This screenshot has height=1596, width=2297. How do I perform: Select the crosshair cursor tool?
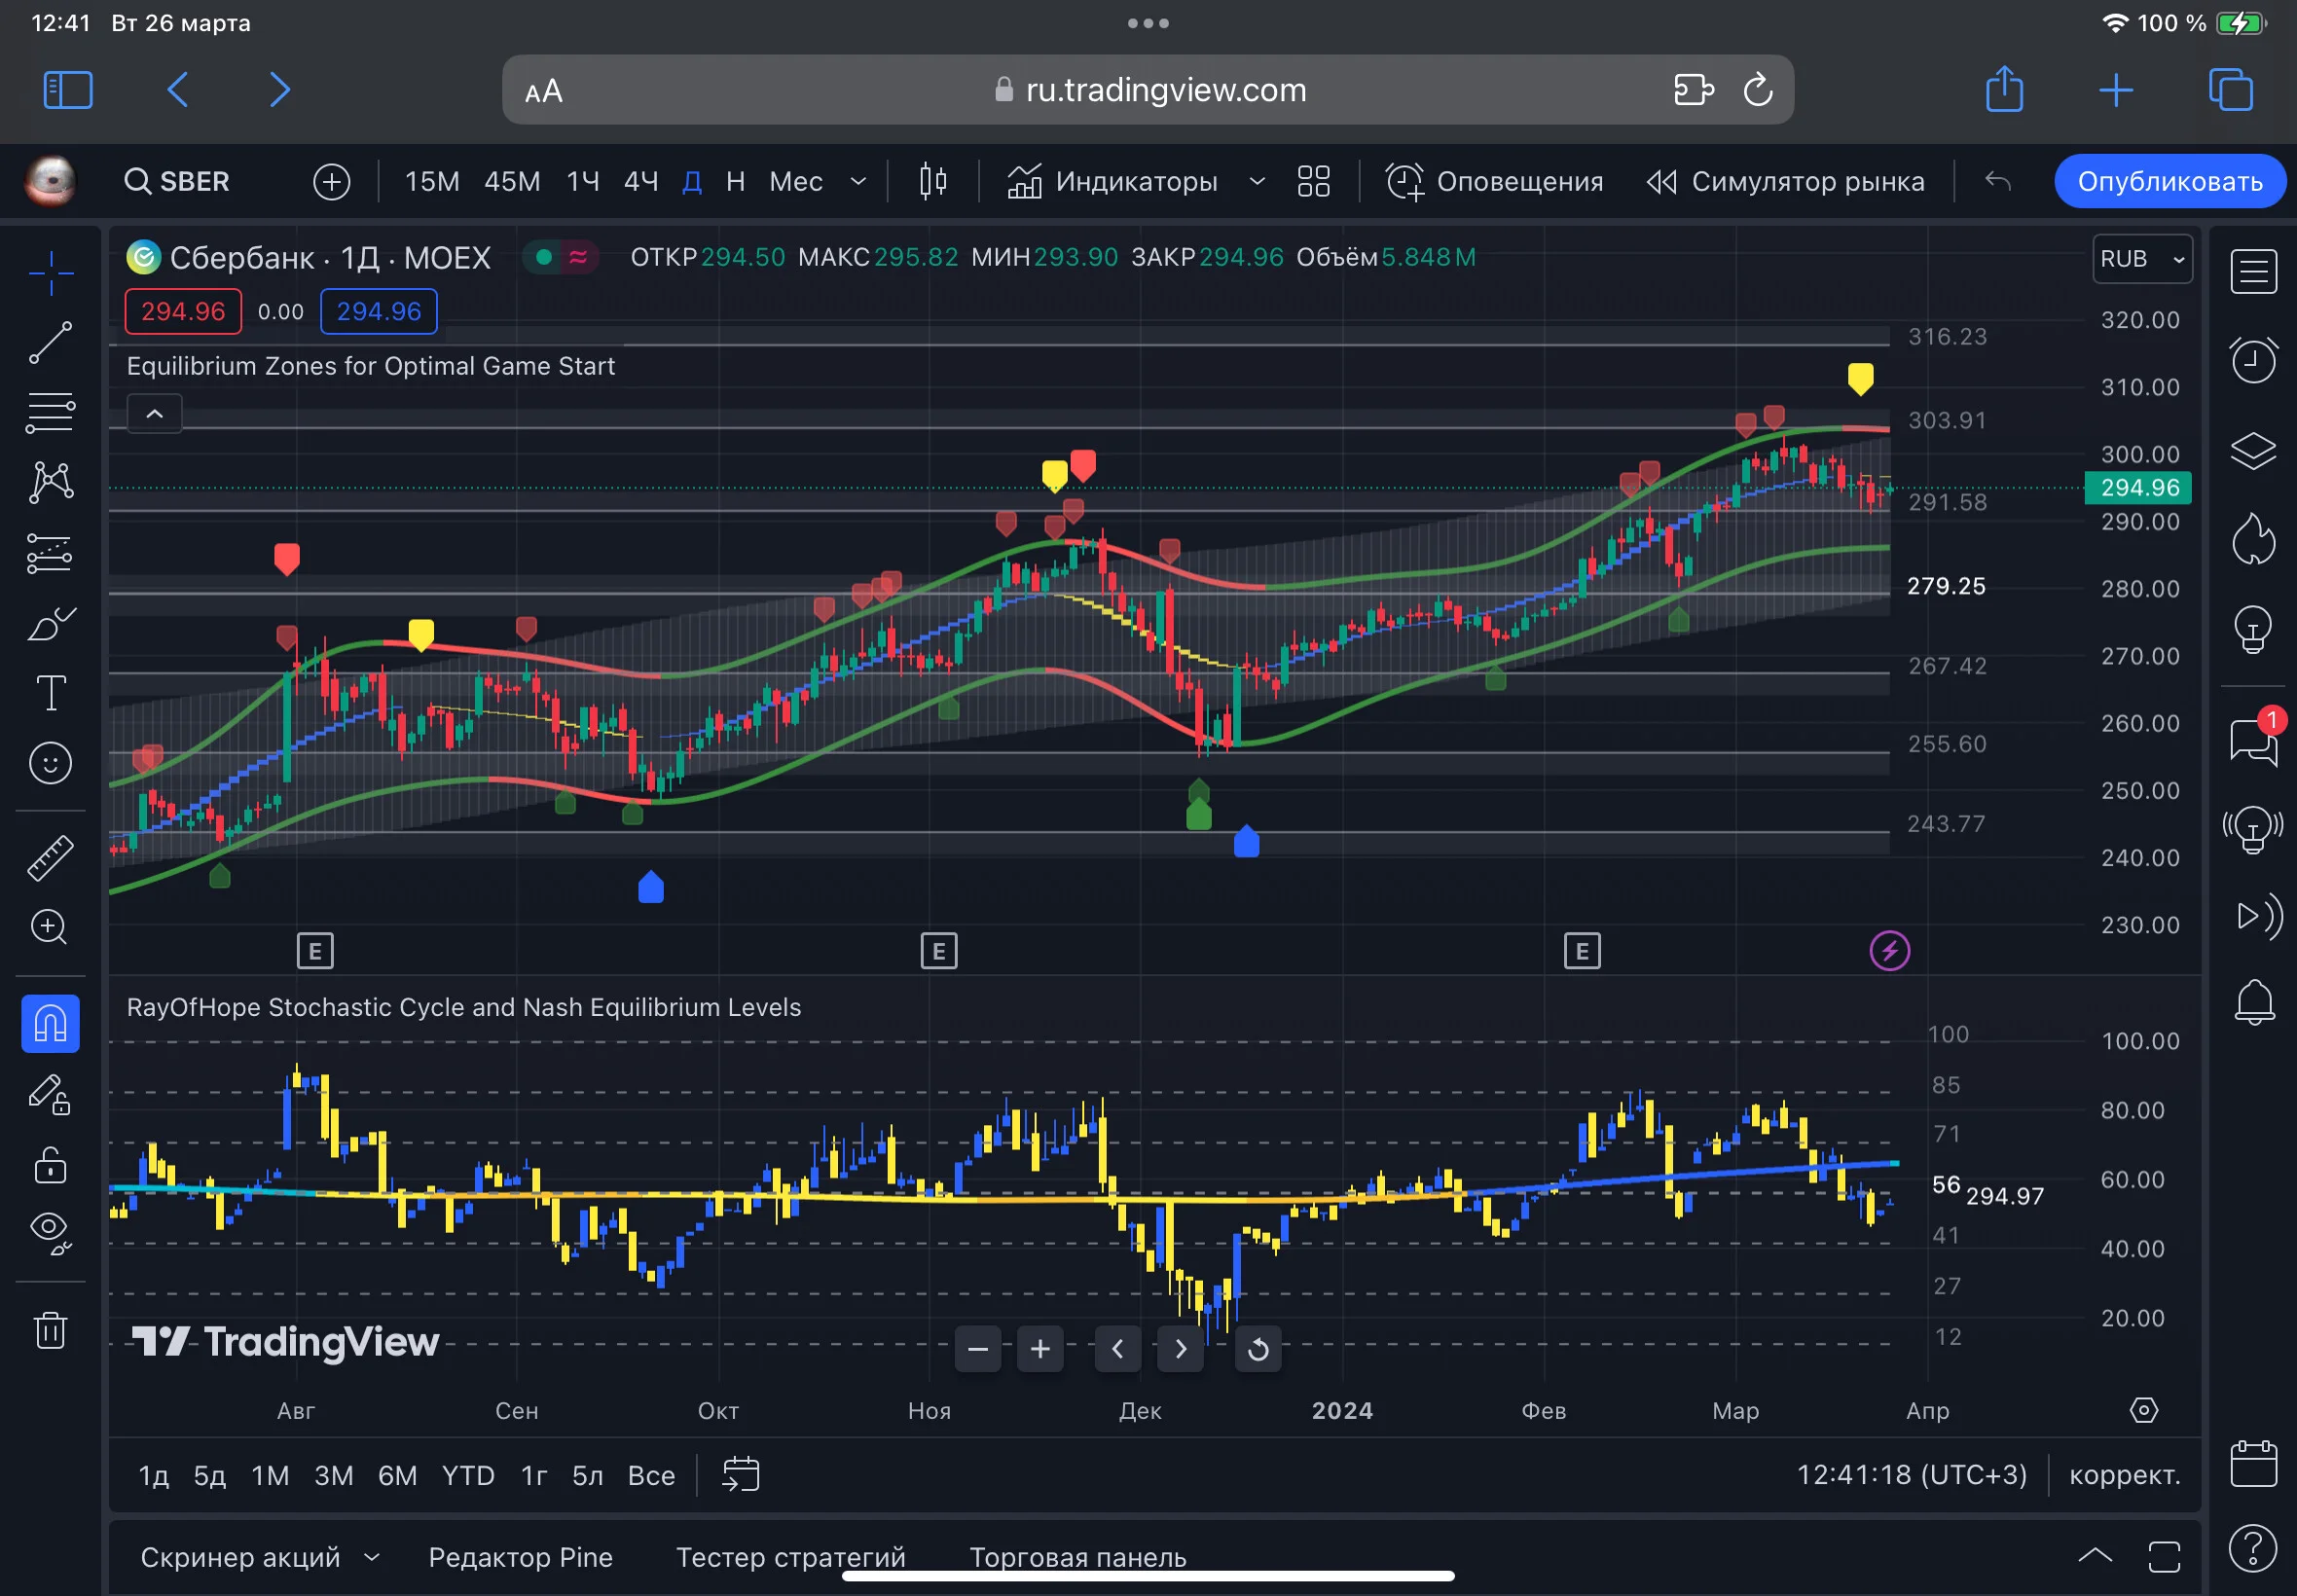[x=50, y=272]
